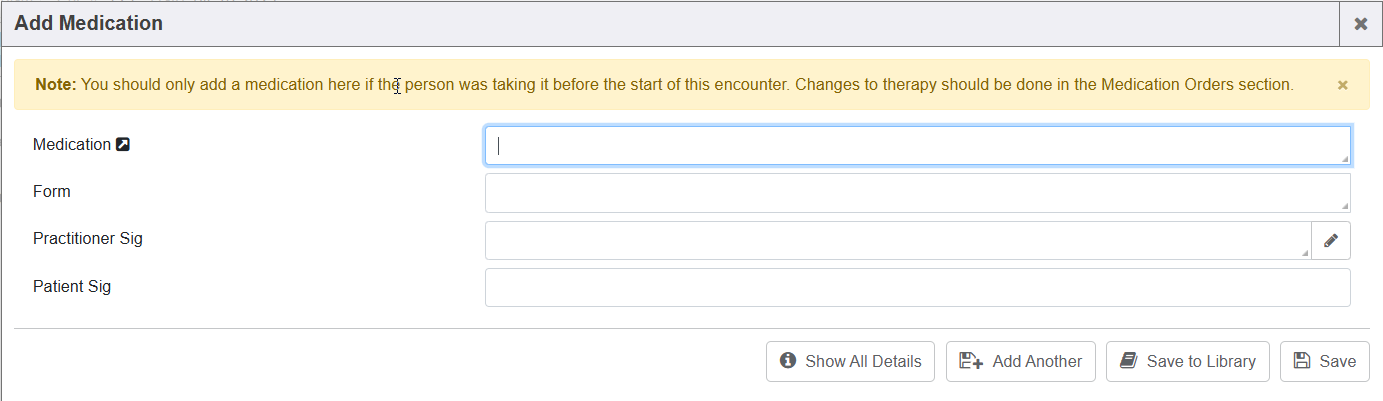The image size is (1383, 401).
Task: Activate the Patient Sig input
Action: [x=917, y=287]
